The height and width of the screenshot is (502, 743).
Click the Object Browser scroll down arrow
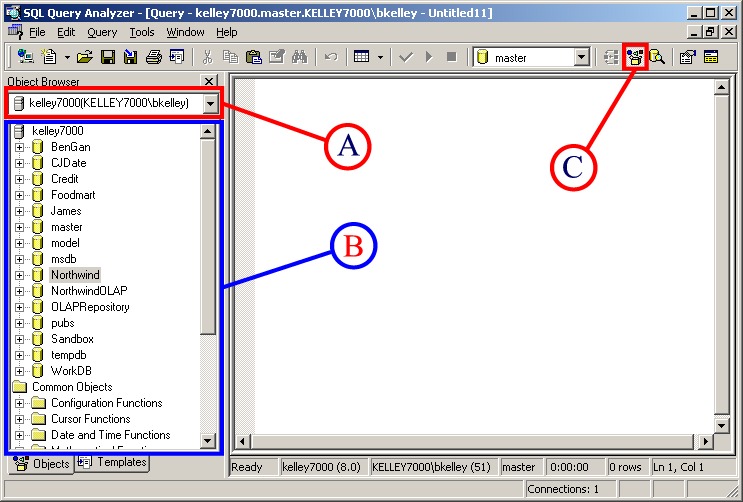pyautogui.click(x=208, y=441)
